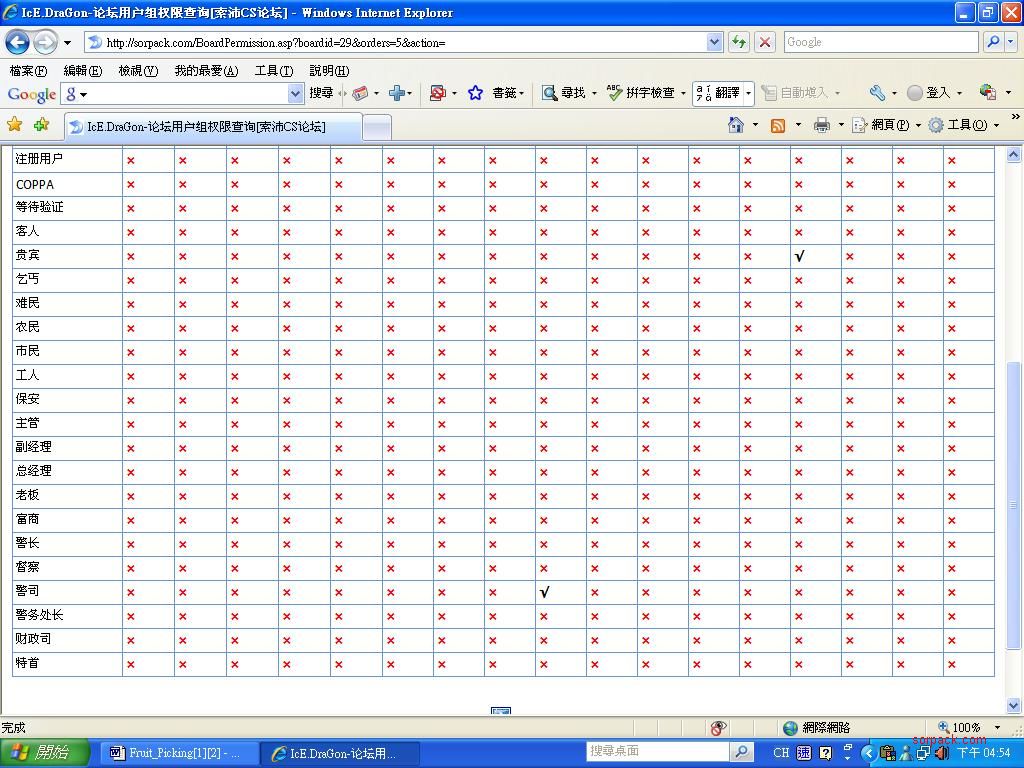
Task: Toggle the checkmark in 贵宾 row
Action: click(799, 256)
